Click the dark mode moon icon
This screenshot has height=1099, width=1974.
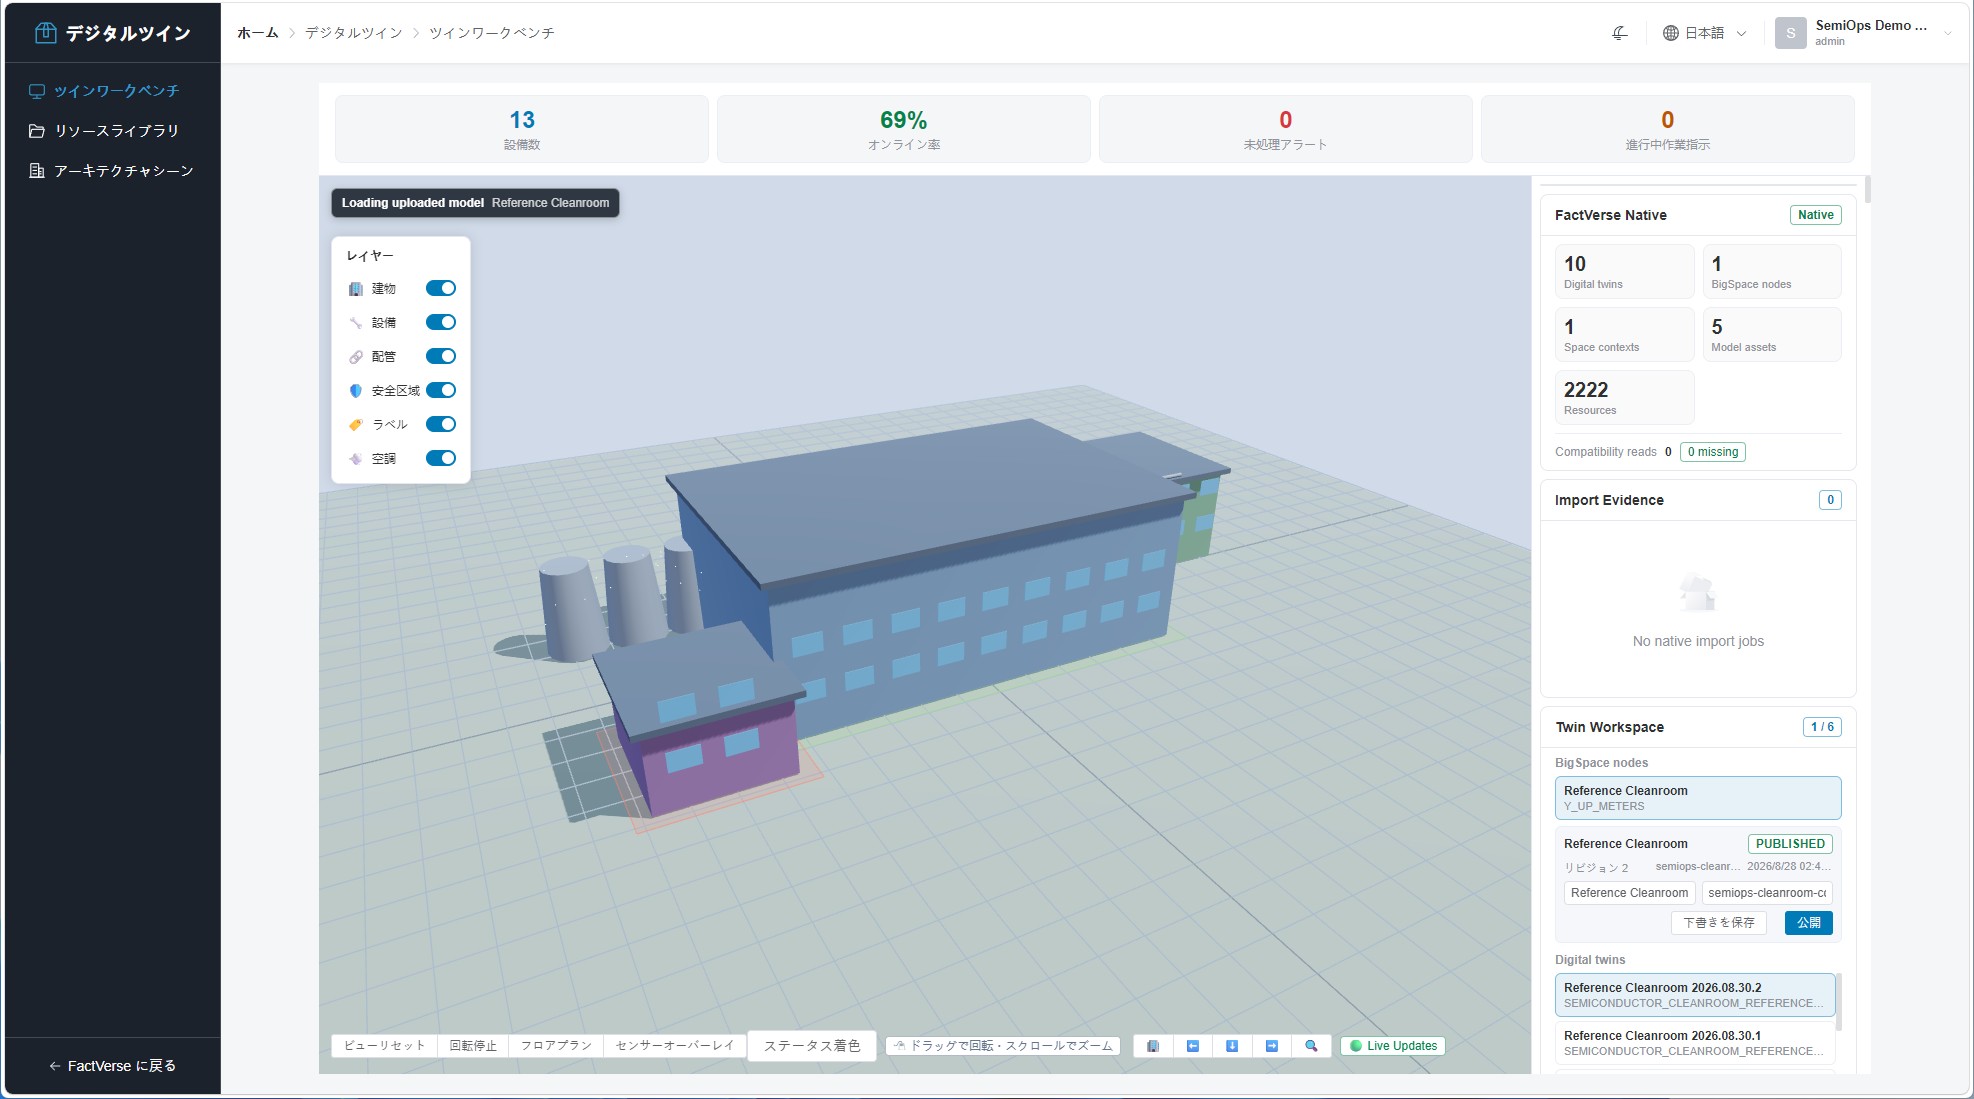1620,33
